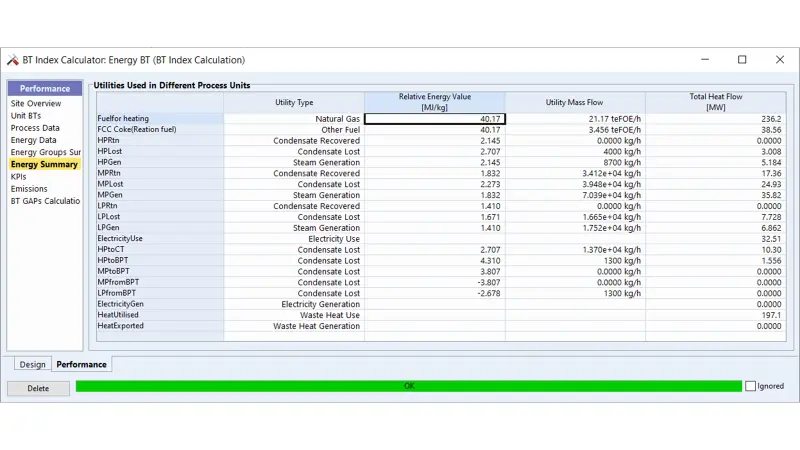
Task: Click the 'HPRtn' row label
Action: (x=160, y=140)
